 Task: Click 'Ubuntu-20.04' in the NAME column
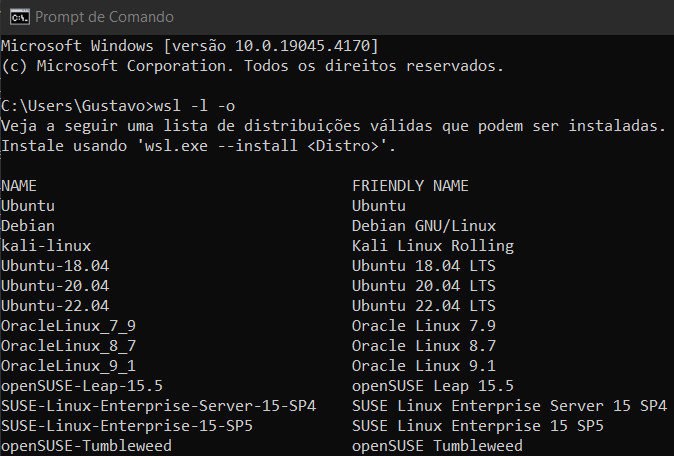pos(55,286)
